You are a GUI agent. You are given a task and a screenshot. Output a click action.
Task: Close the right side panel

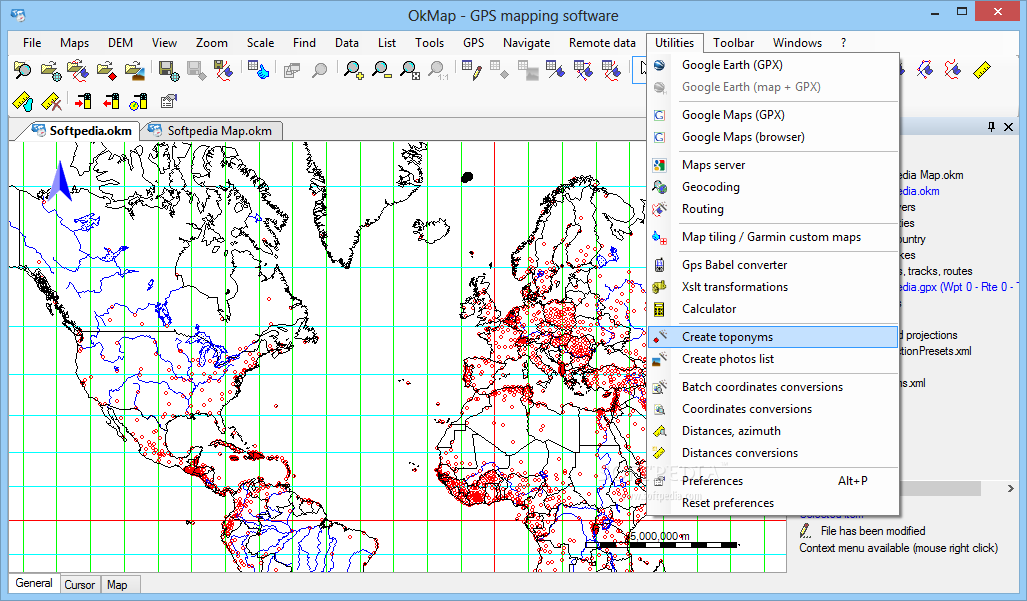[x=1009, y=127]
